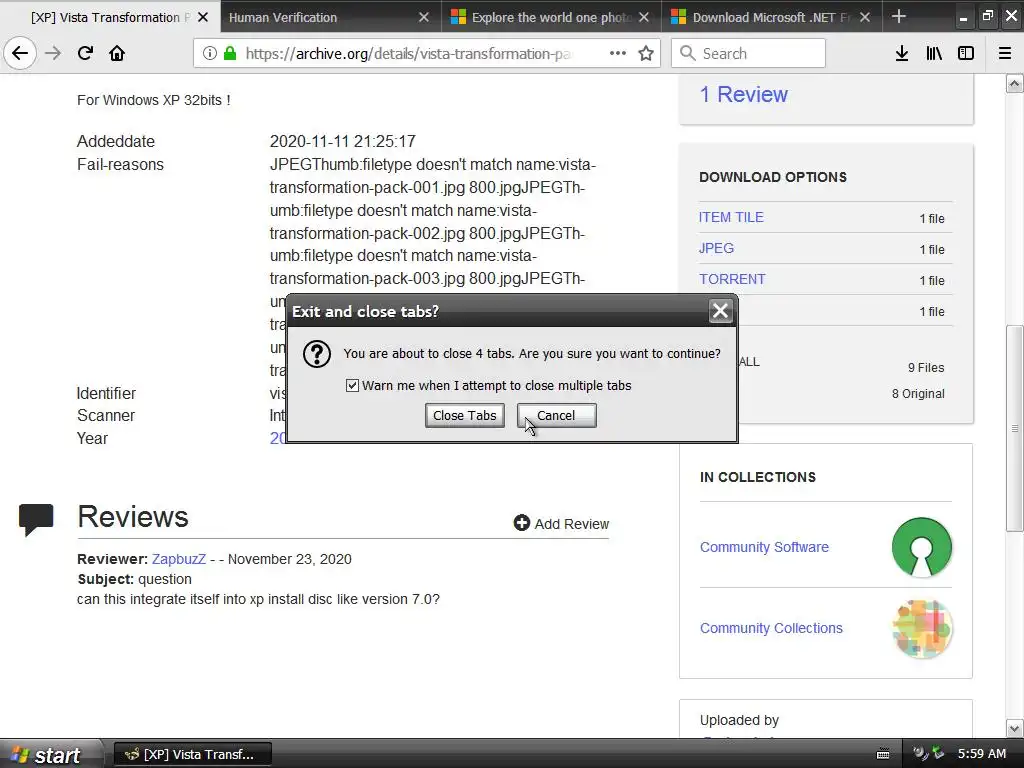Click the vertical scrollbar thumb
Image resolution: width=1024 pixels, height=768 pixels.
pos(1014,428)
